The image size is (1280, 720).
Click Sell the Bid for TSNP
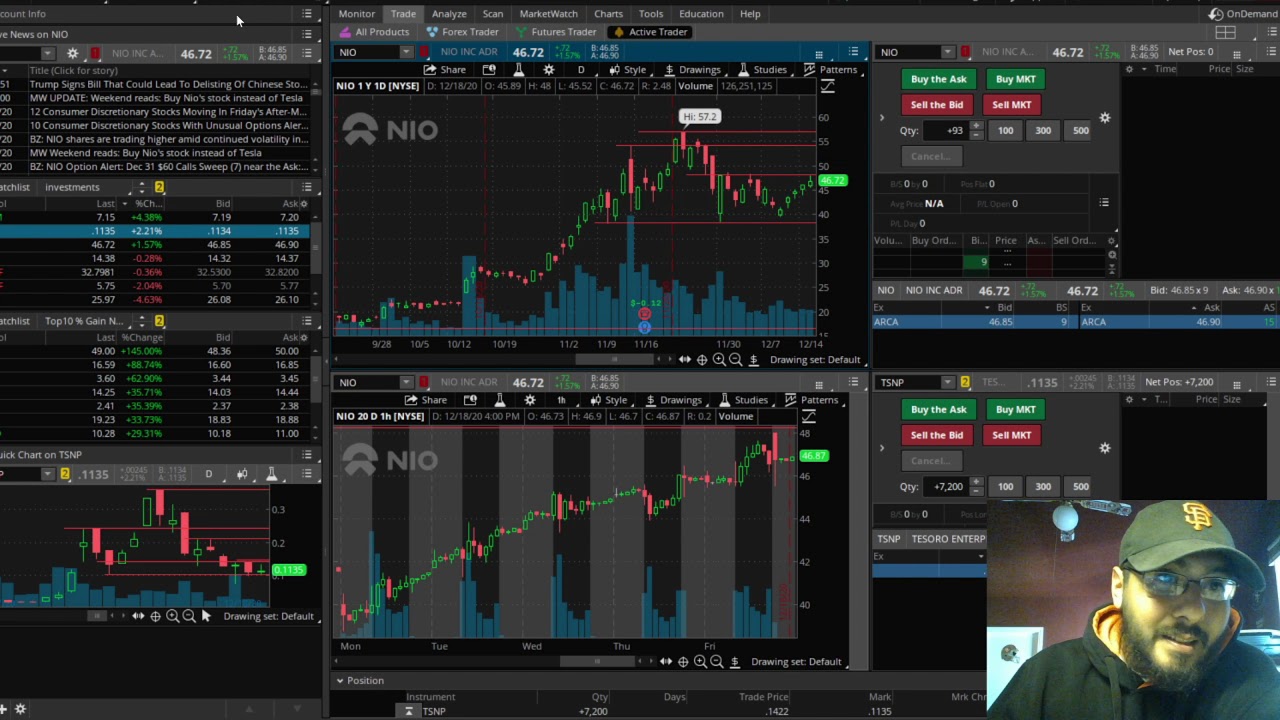pos(937,435)
